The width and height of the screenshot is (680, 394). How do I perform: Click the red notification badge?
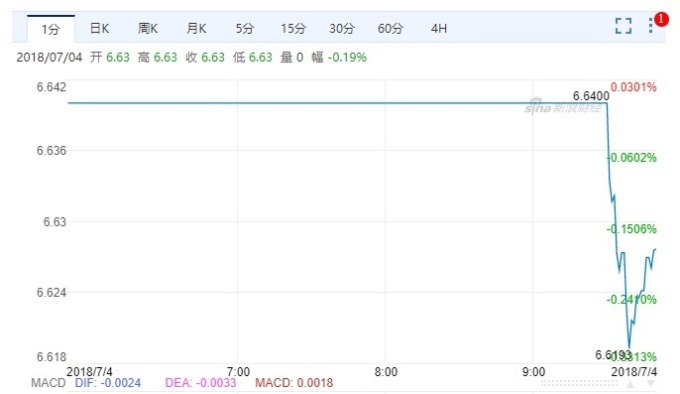pos(661,19)
